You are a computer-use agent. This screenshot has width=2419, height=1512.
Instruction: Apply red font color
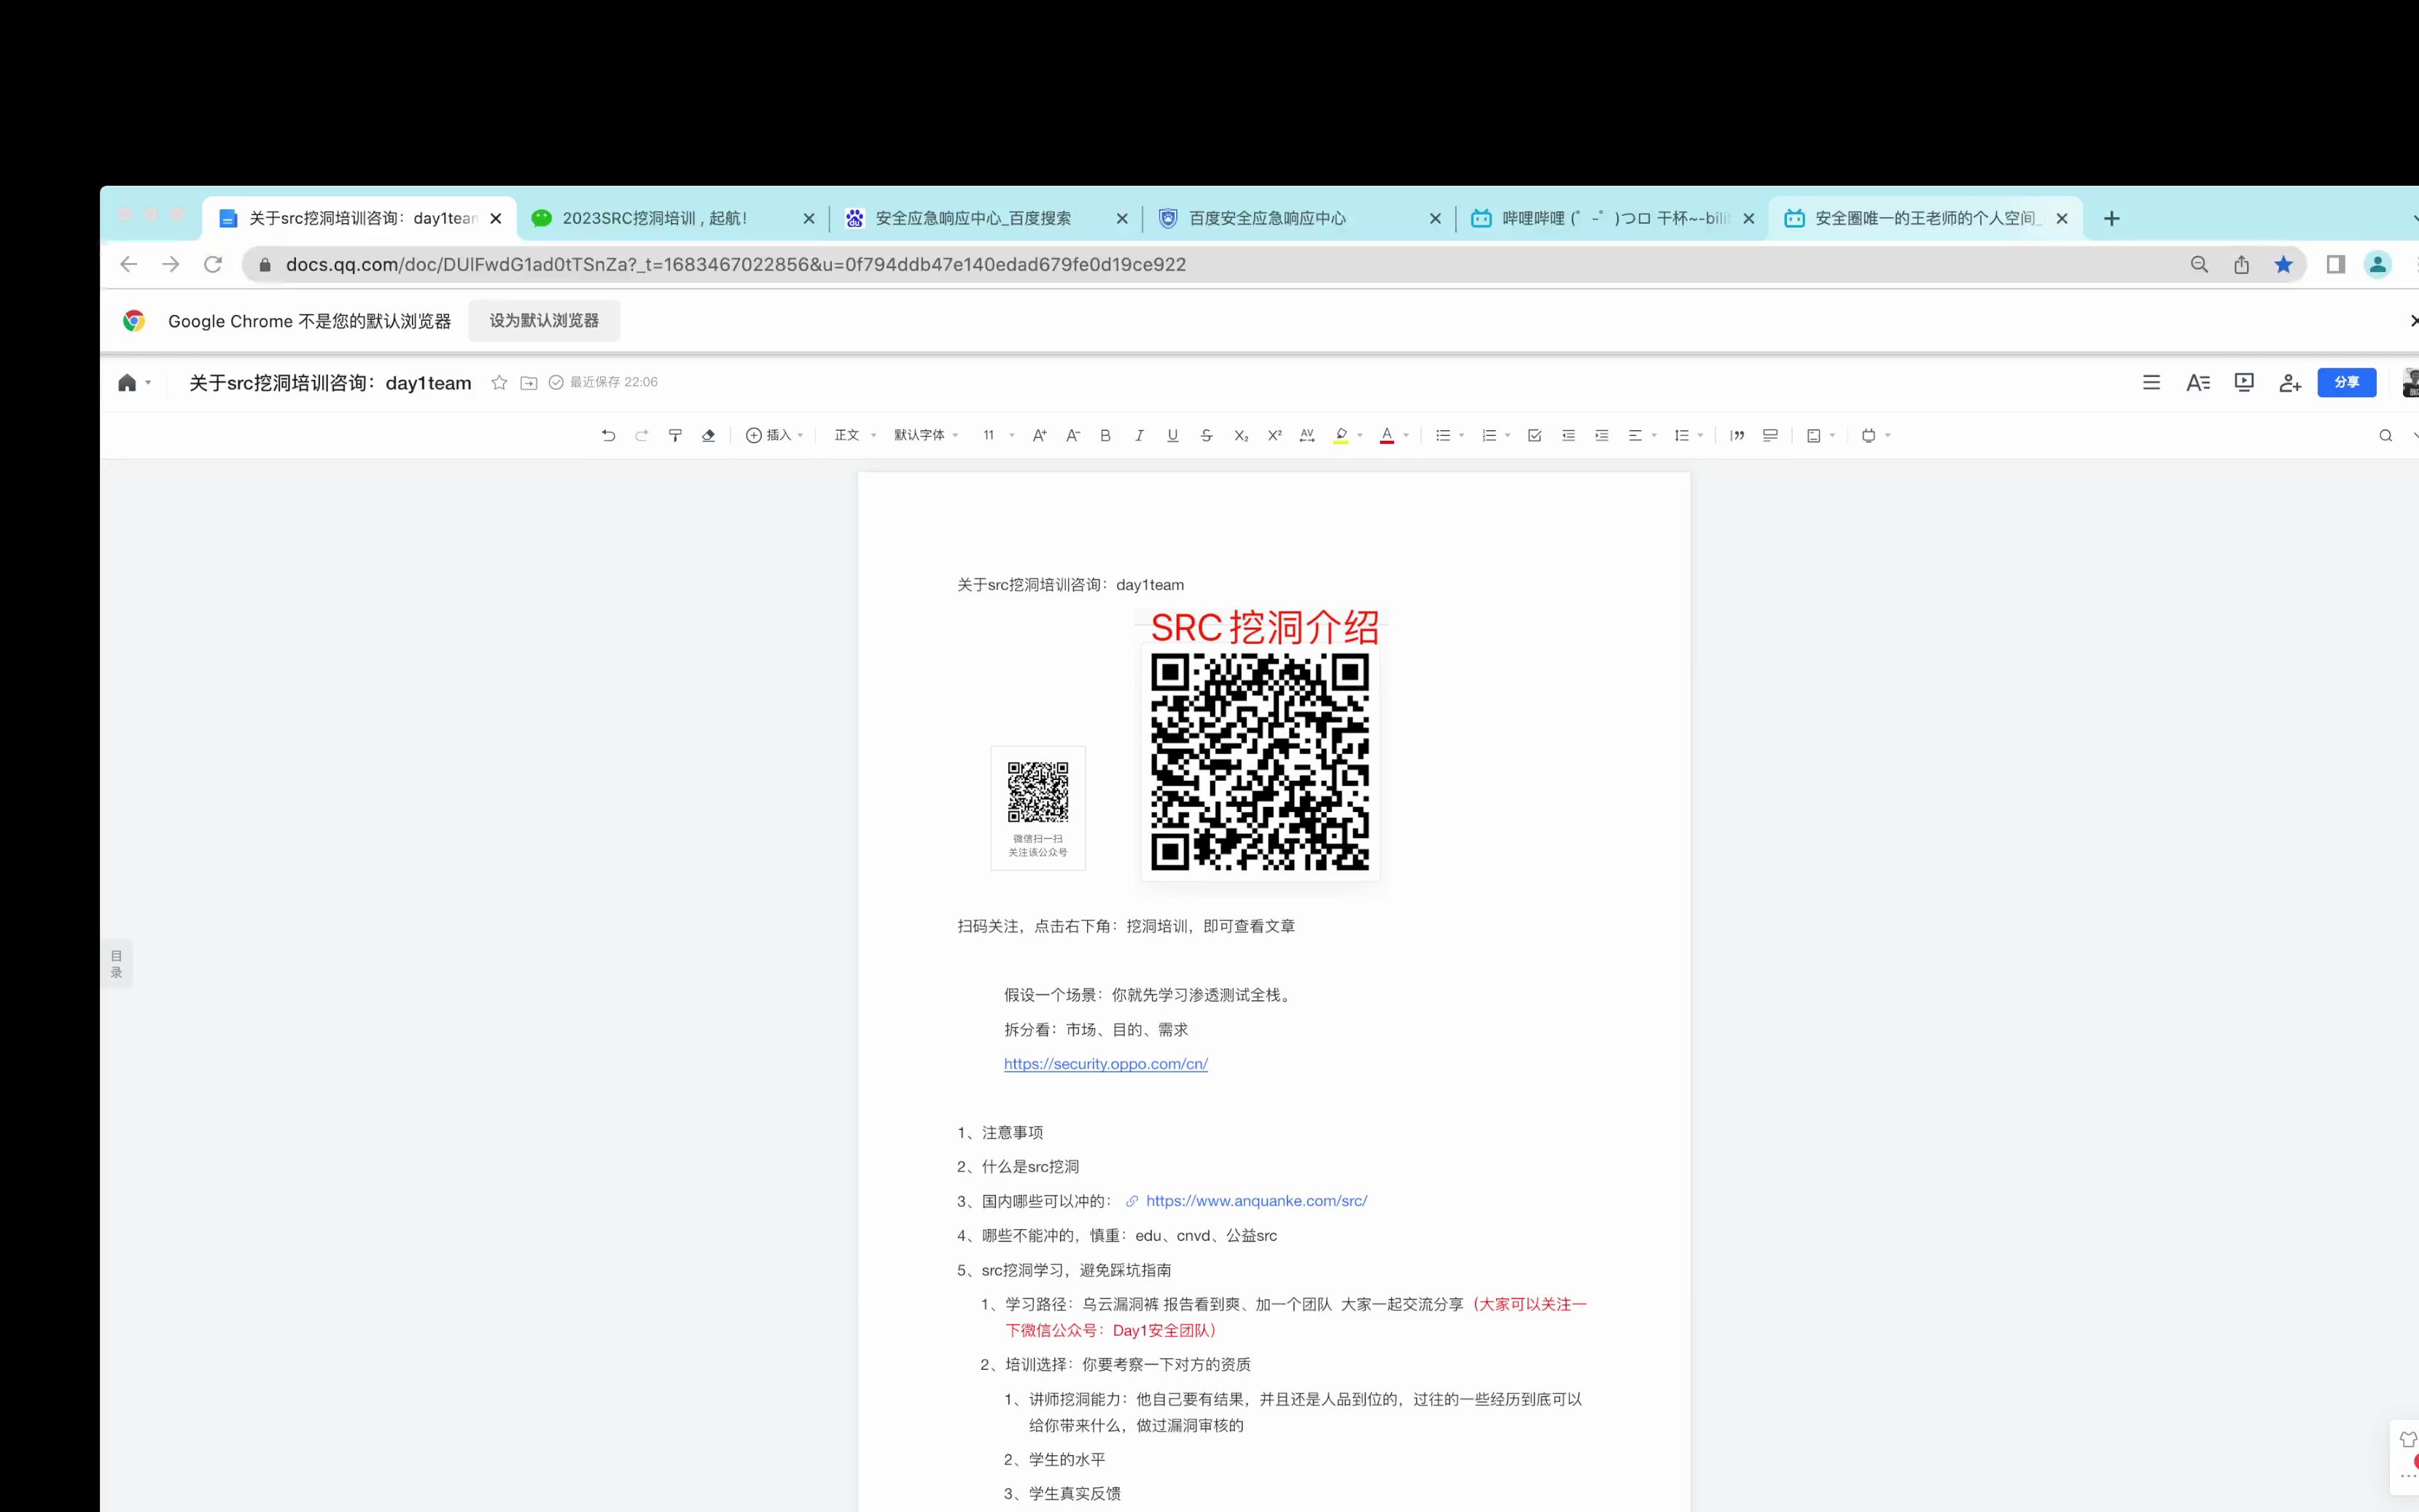pyautogui.click(x=1387, y=435)
